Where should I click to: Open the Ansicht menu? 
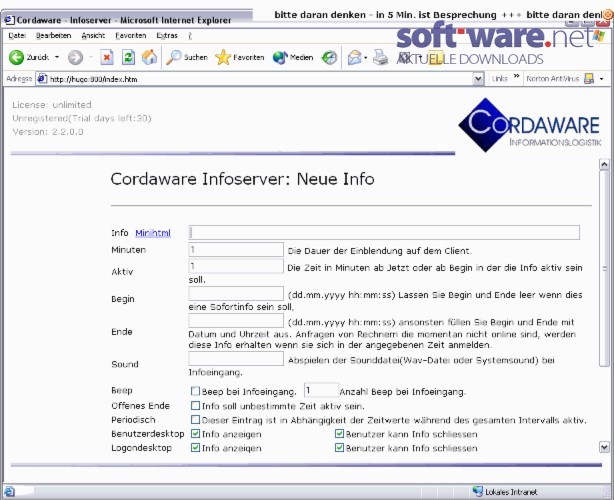click(x=93, y=36)
